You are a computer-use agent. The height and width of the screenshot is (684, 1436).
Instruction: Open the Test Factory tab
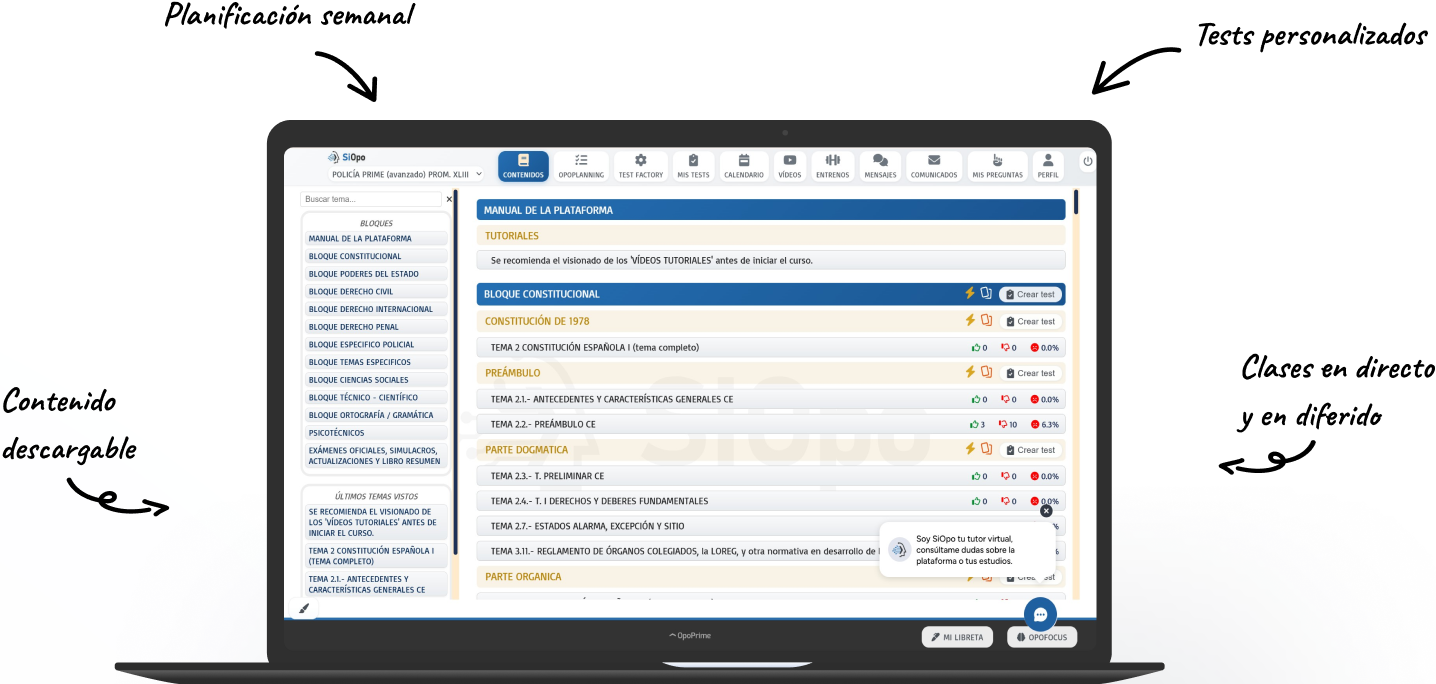(640, 166)
